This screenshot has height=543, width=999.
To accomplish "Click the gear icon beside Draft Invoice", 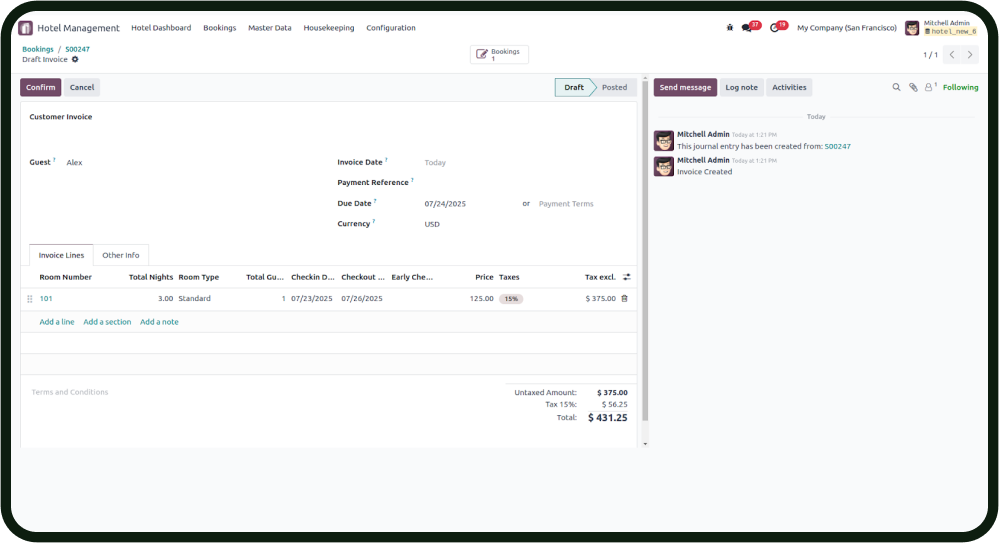I will (x=75, y=60).
